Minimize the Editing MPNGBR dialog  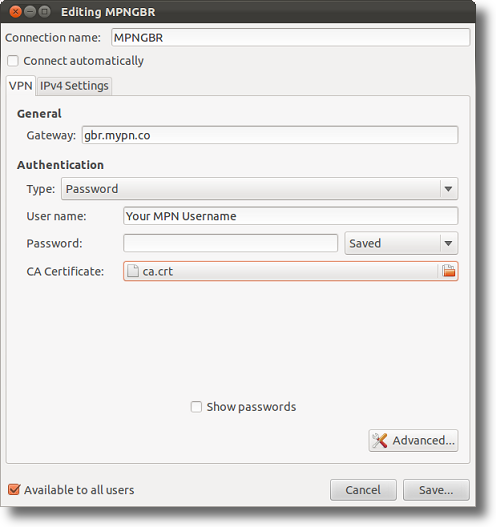(x=30, y=12)
